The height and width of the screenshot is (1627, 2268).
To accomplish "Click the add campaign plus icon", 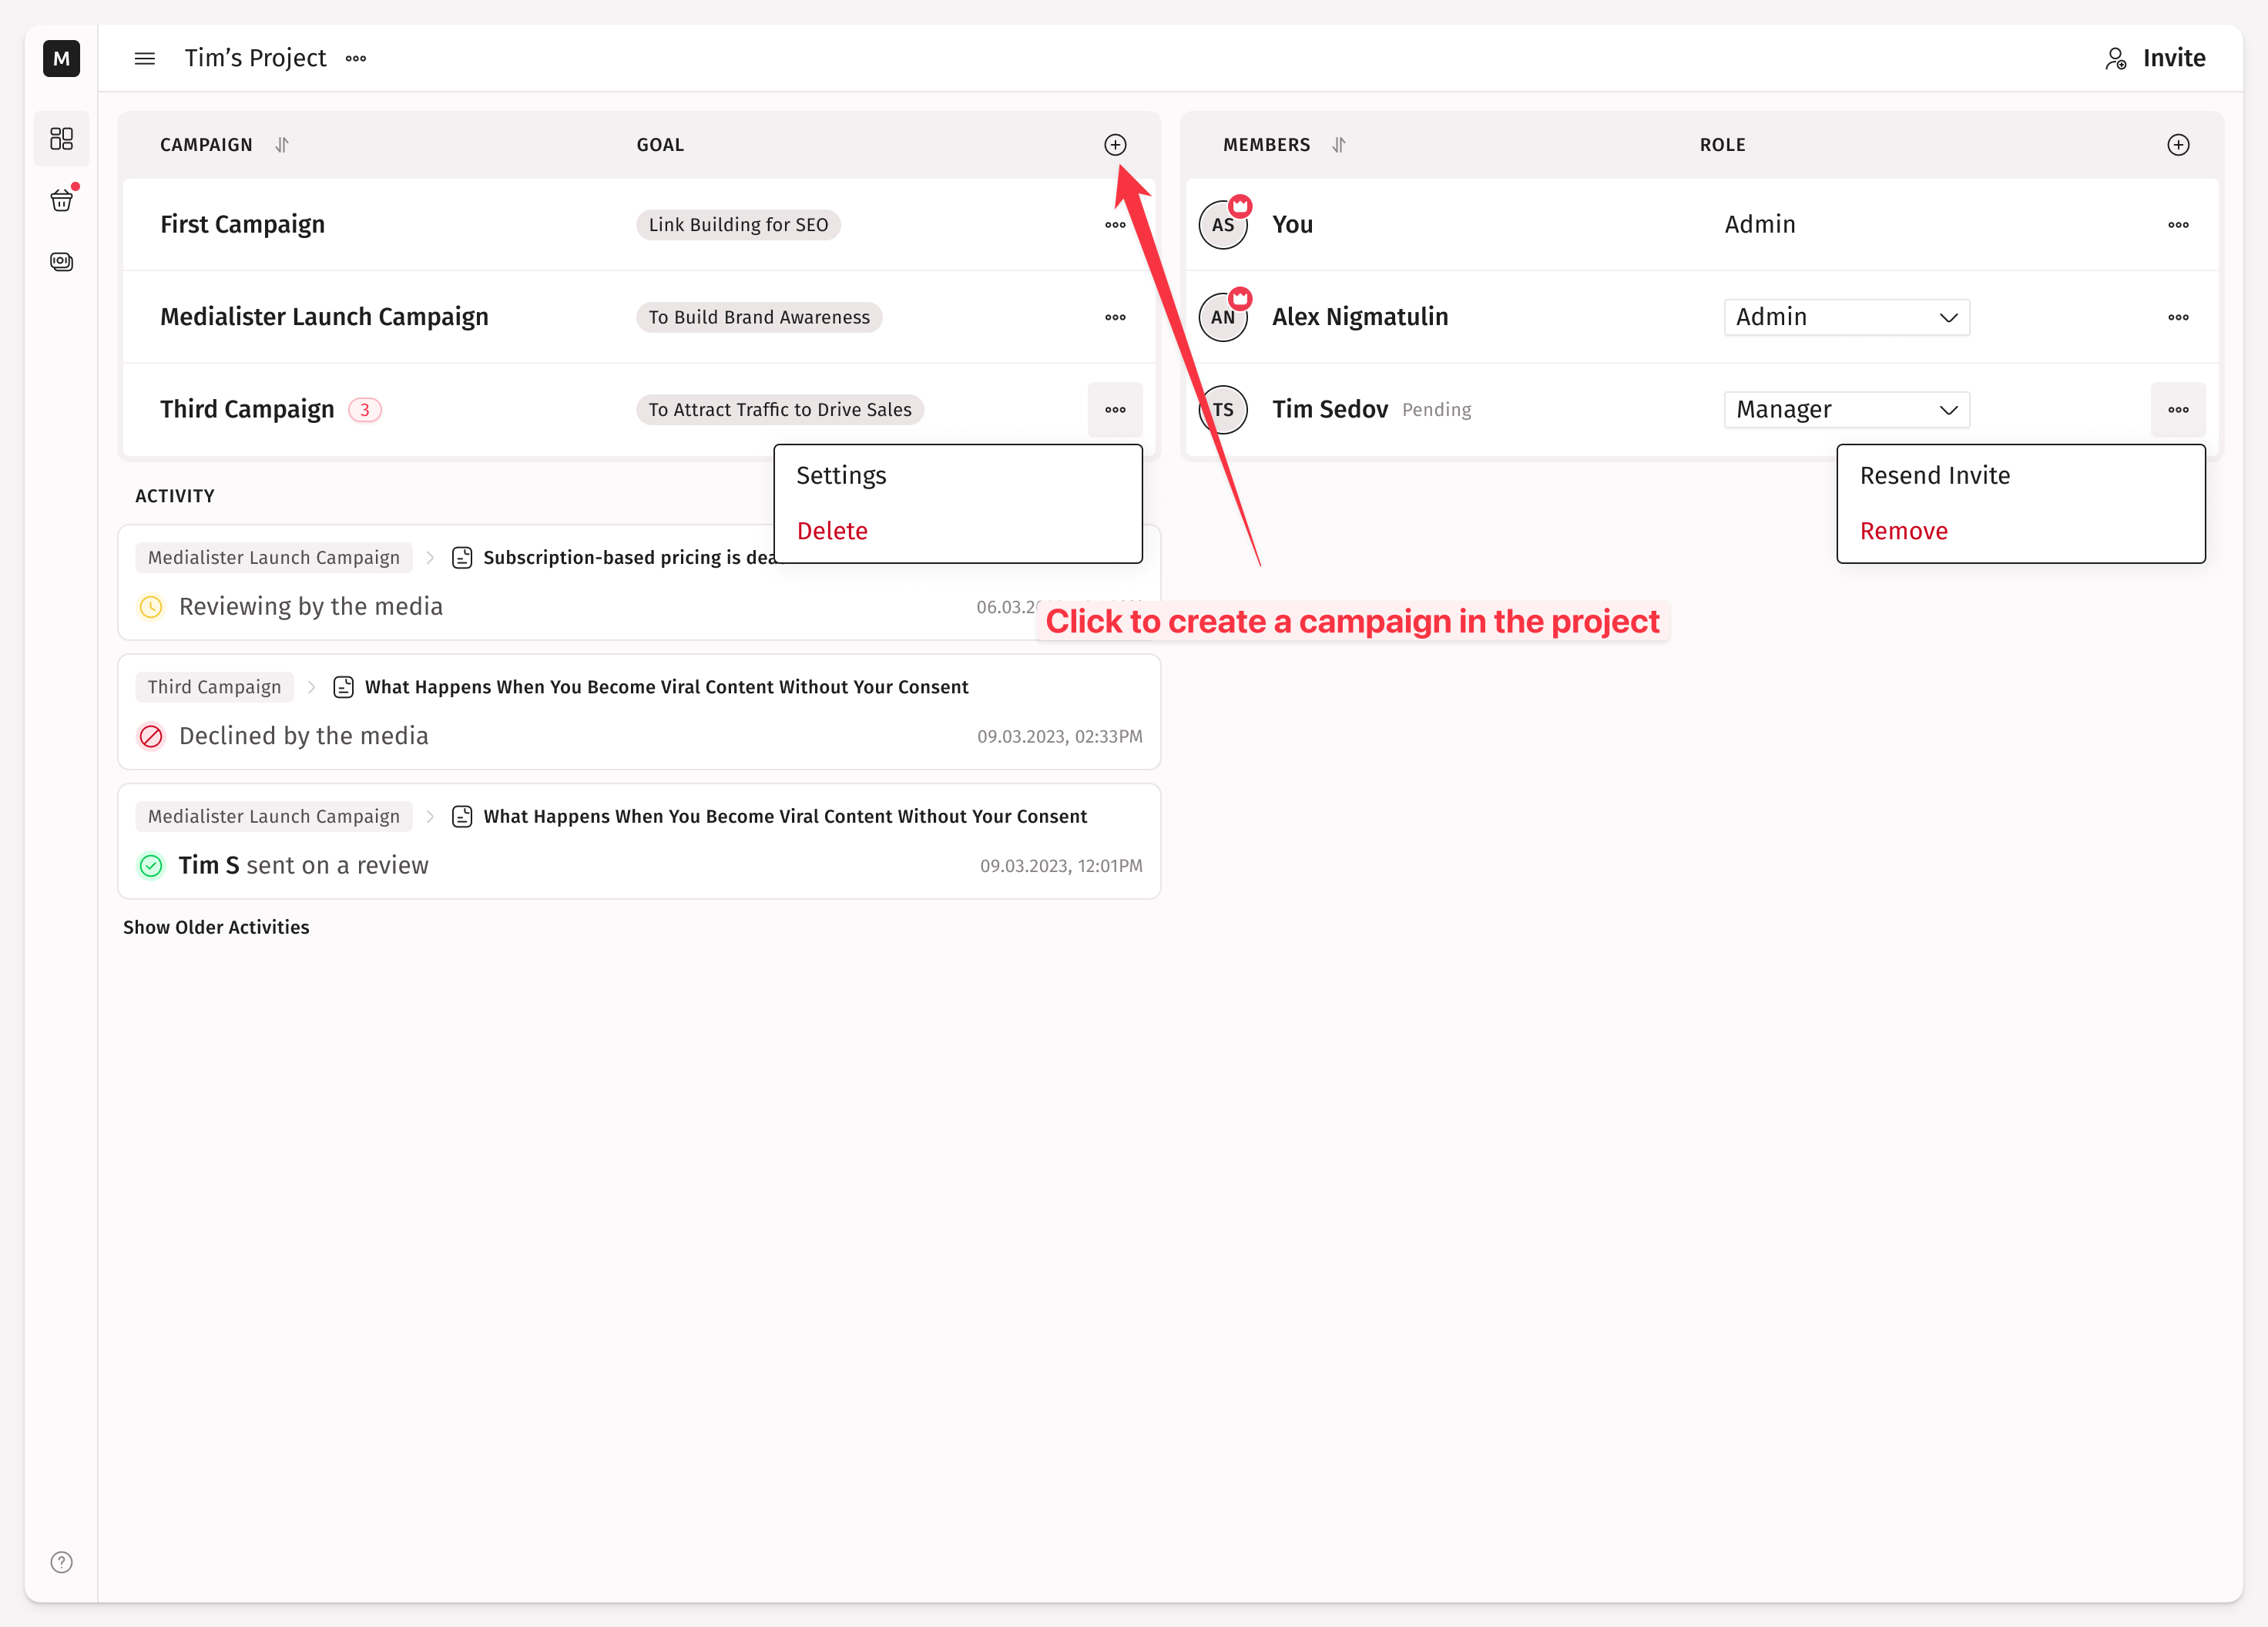I will [1115, 145].
